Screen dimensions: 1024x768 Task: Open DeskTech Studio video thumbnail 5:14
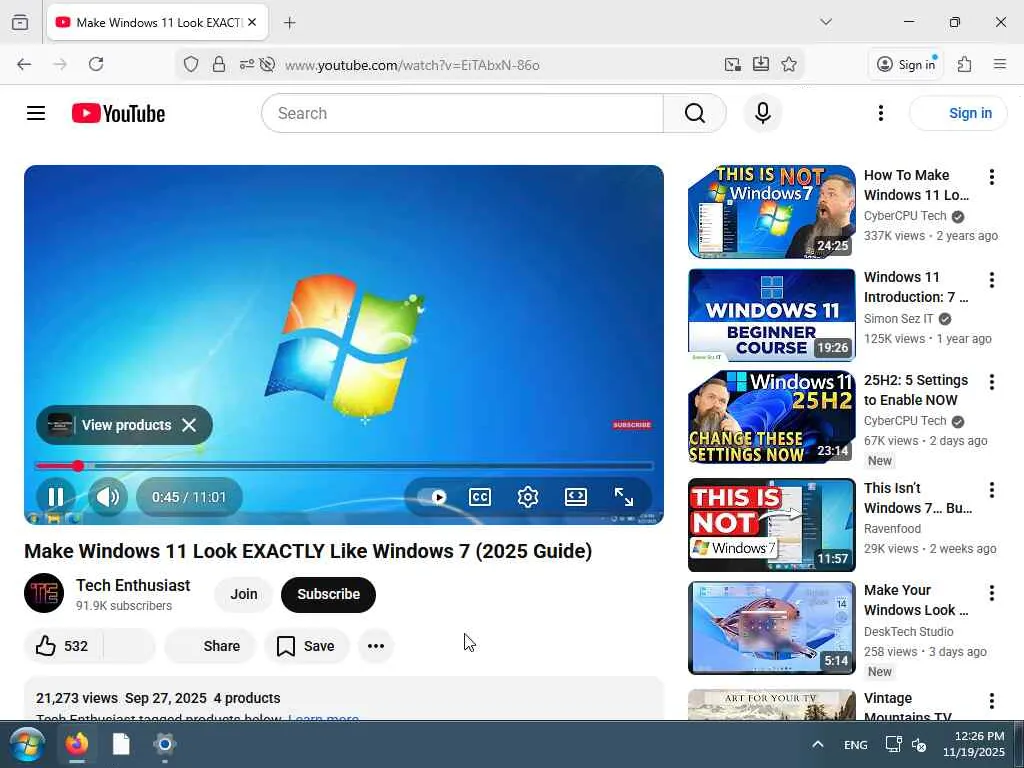coord(771,628)
